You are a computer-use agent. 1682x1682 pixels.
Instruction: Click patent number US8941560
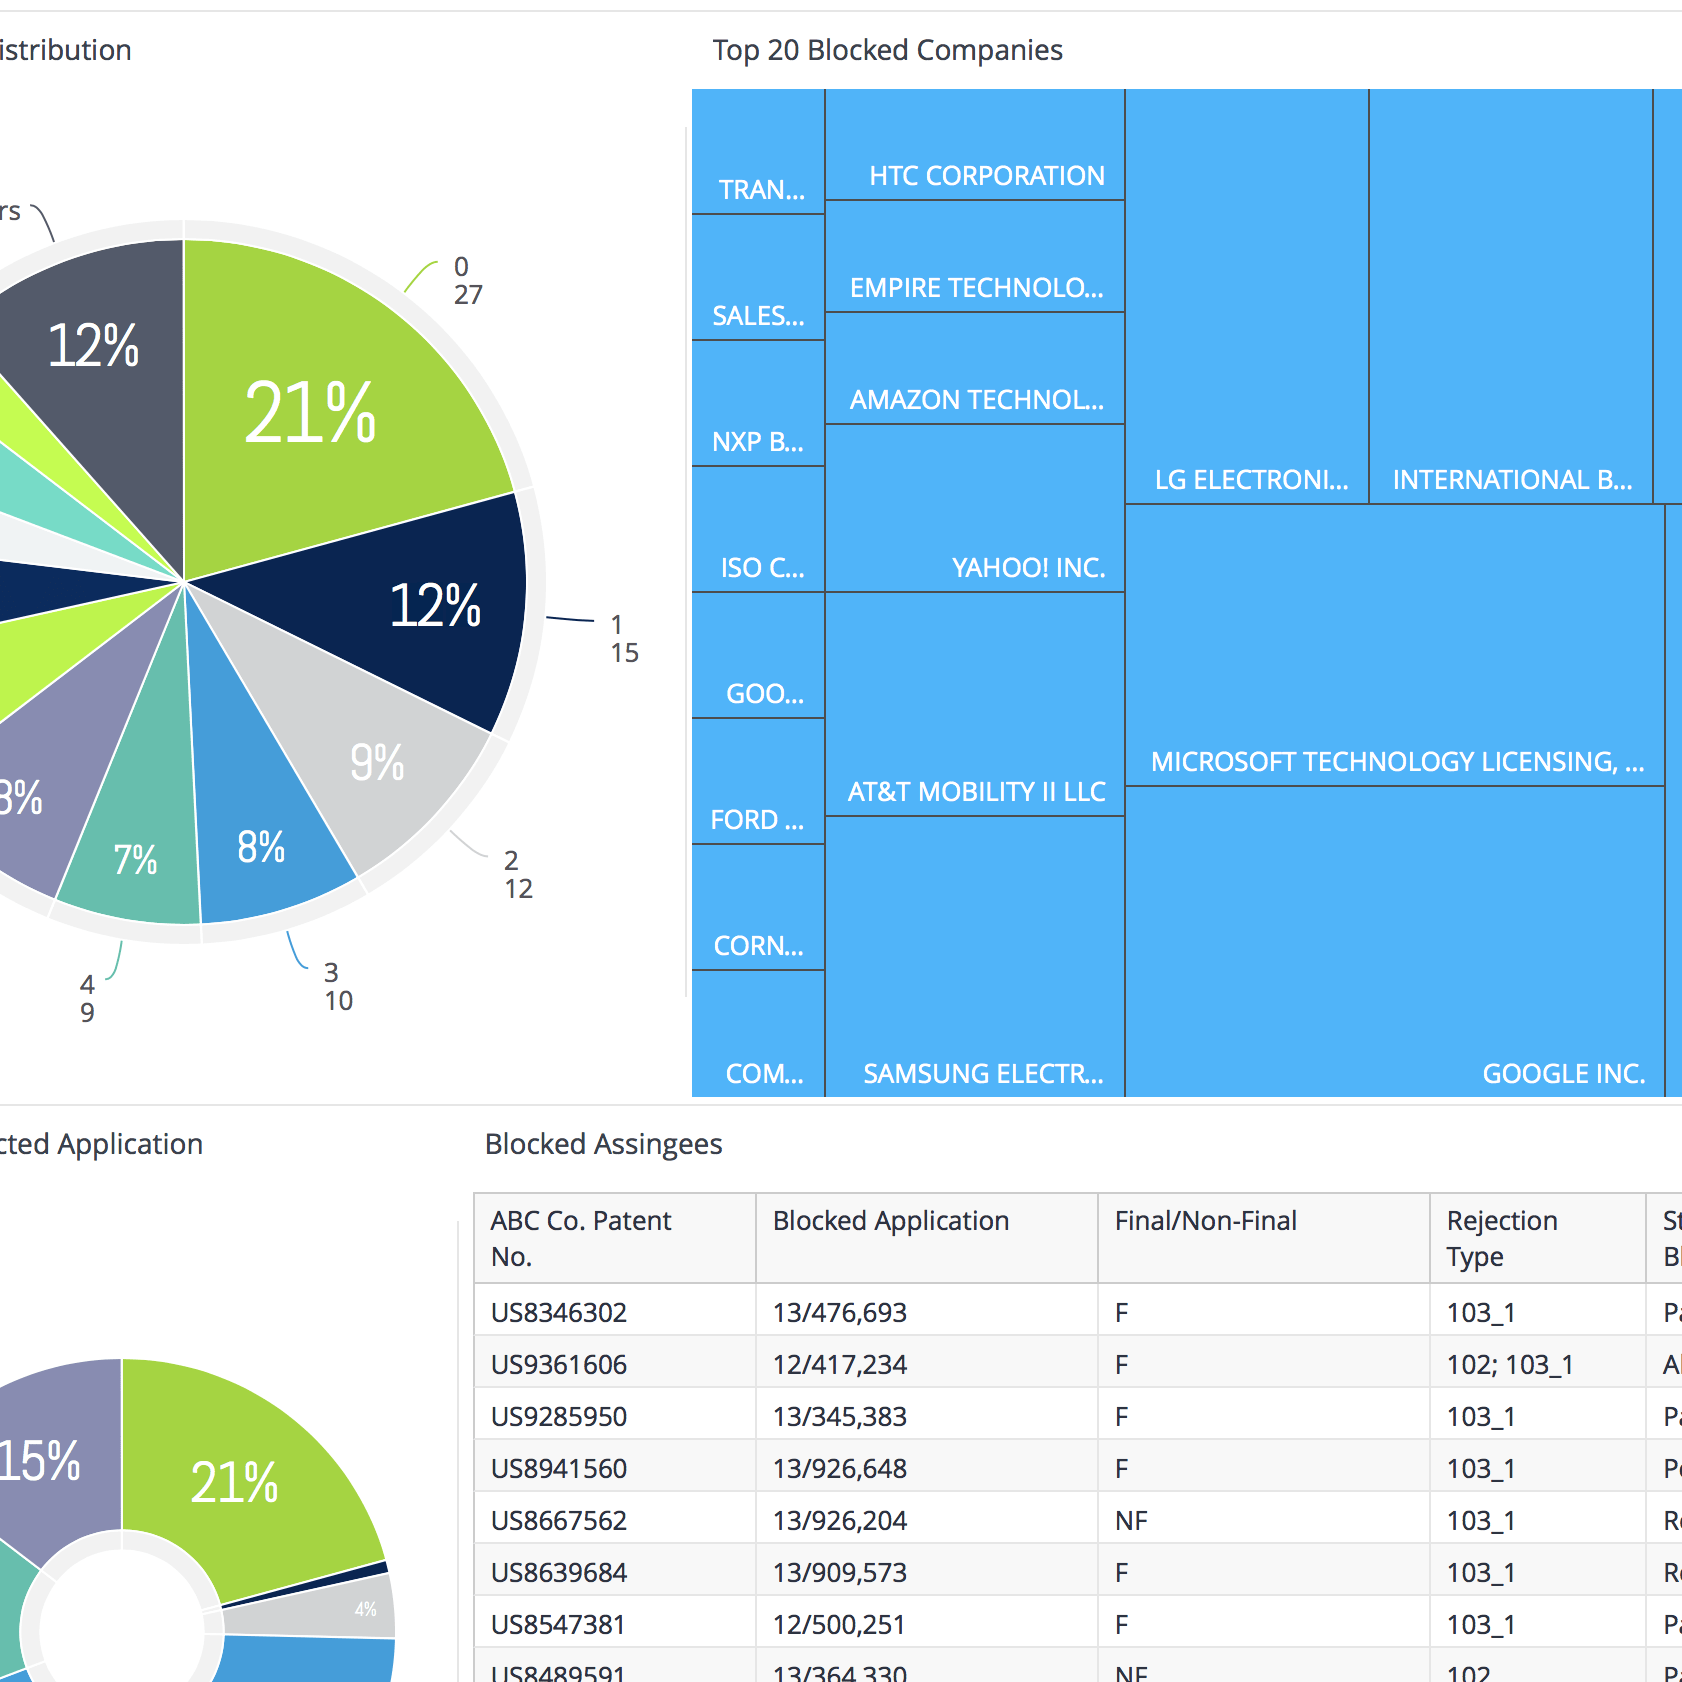559,1468
